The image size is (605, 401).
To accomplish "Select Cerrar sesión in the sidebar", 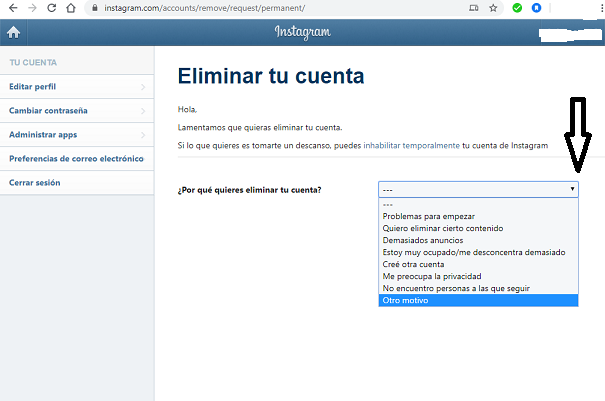I will click(77, 183).
